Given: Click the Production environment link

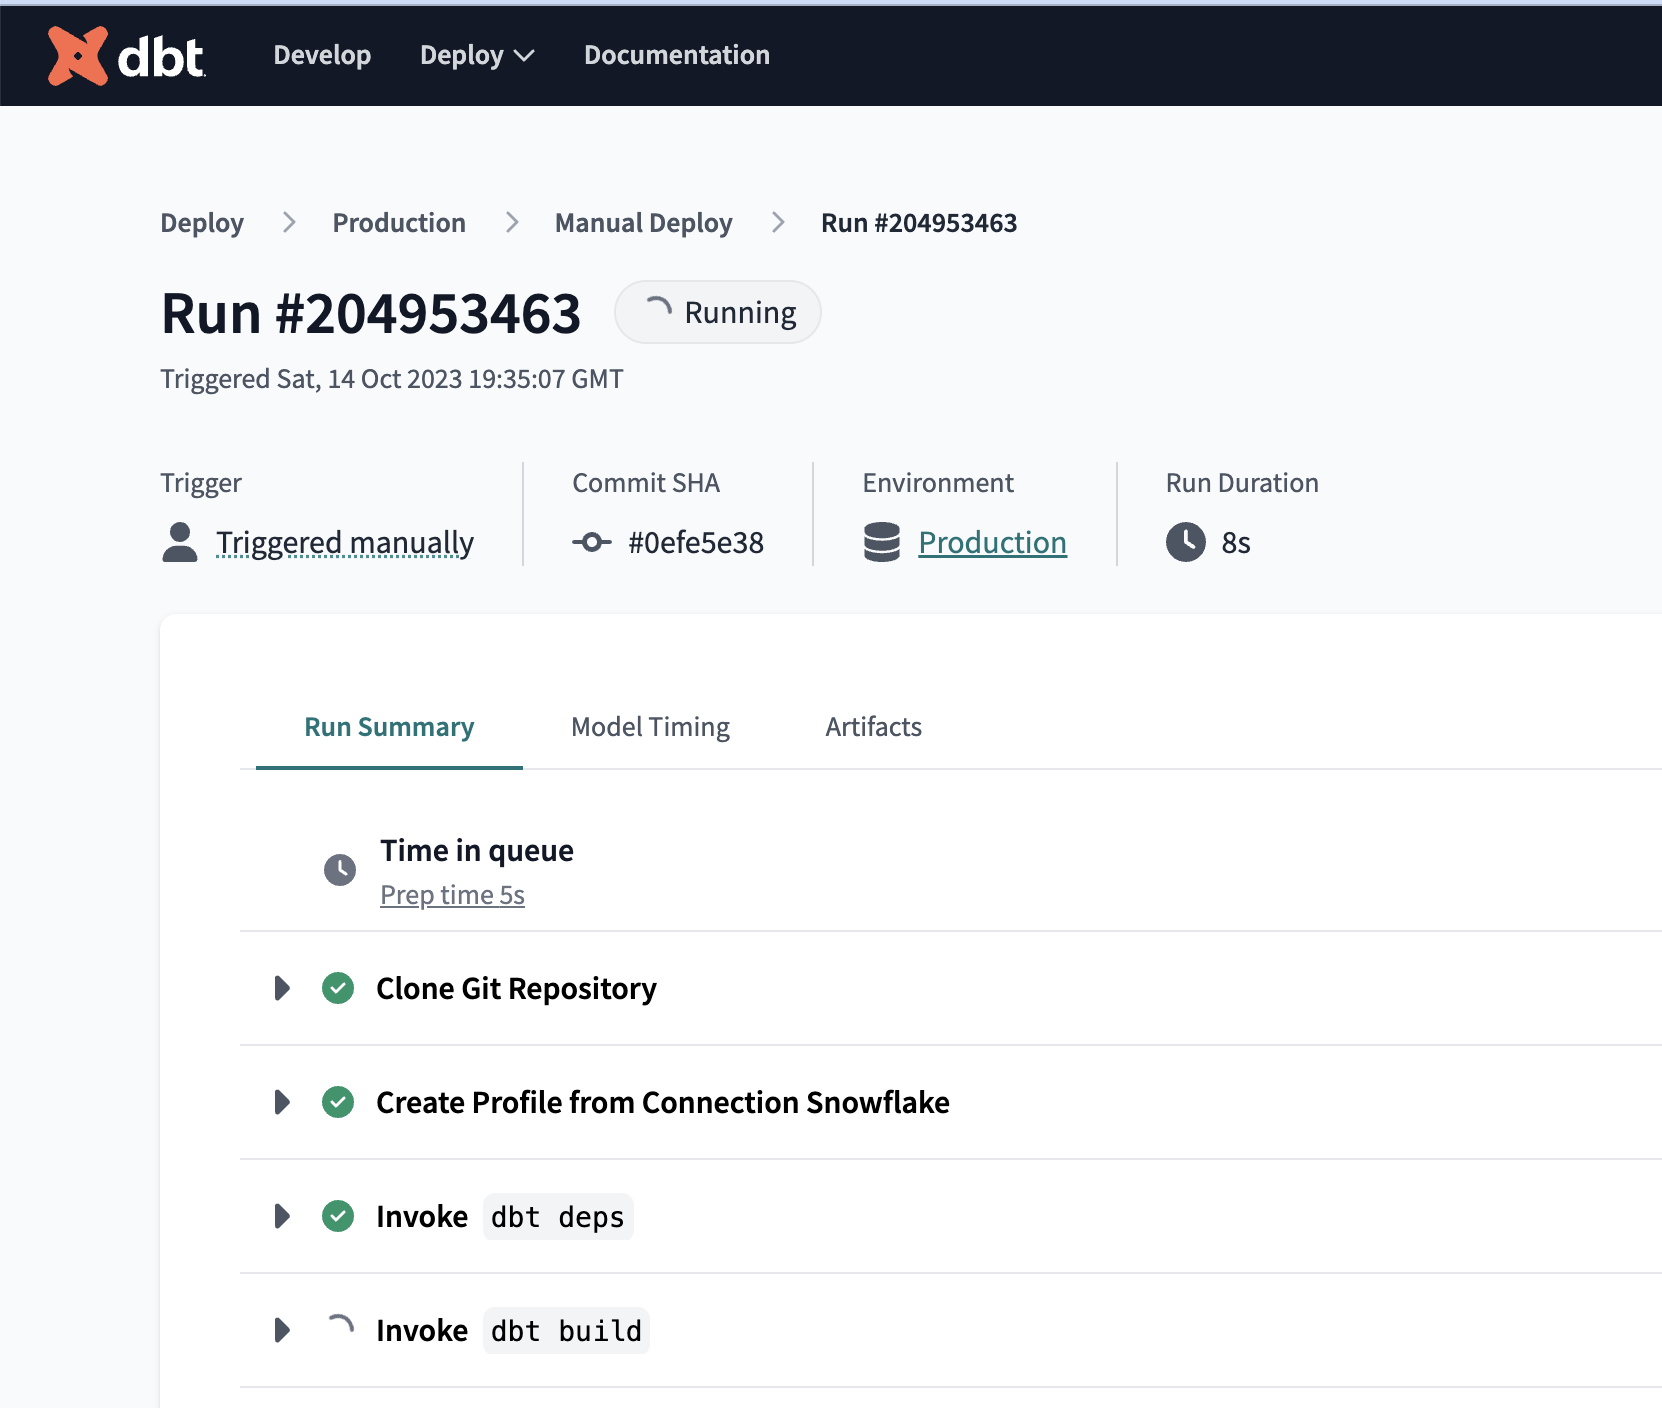Looking at the screenshot, I should (992, 542).
